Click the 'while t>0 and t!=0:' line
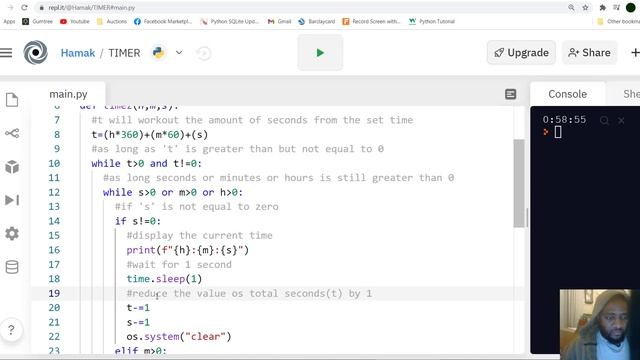The width and height of the screenshot is (640, 360). (147, 164)
